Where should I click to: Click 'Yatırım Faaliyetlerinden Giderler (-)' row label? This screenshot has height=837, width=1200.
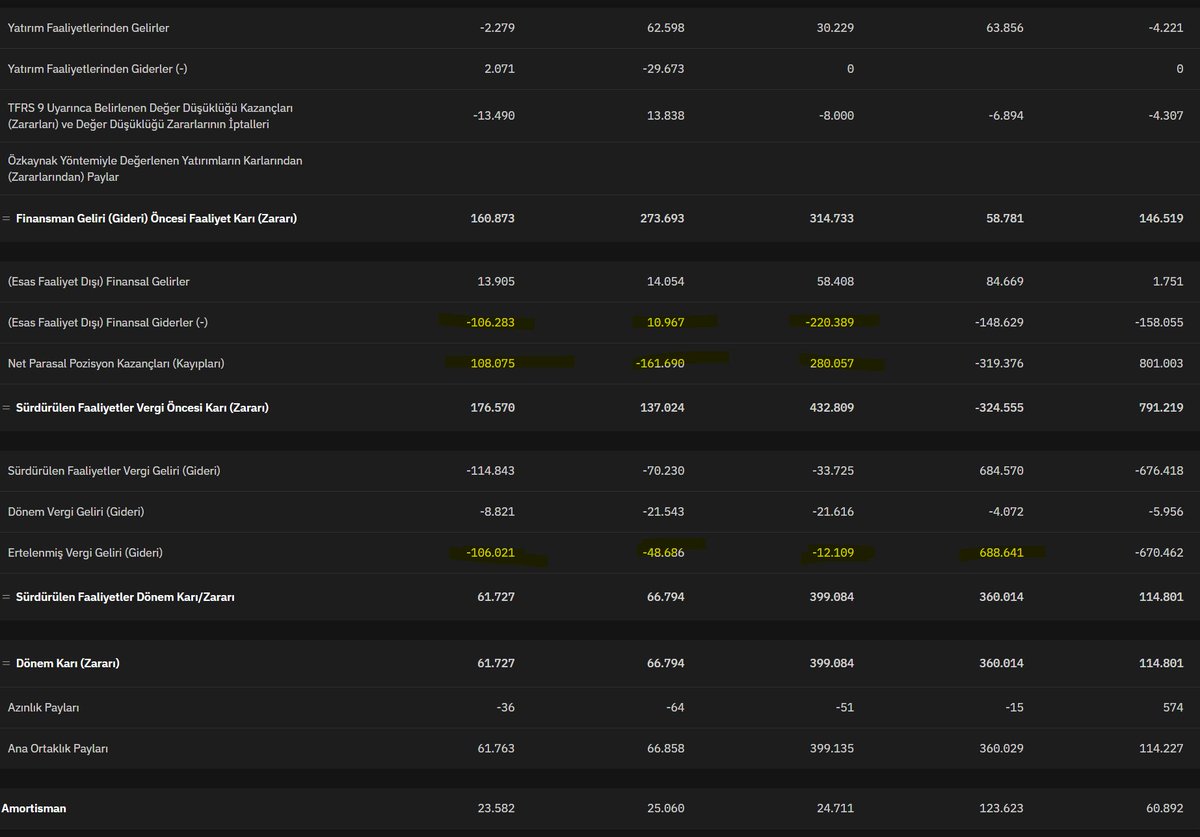pyautogui.click(x=97, y=69)
